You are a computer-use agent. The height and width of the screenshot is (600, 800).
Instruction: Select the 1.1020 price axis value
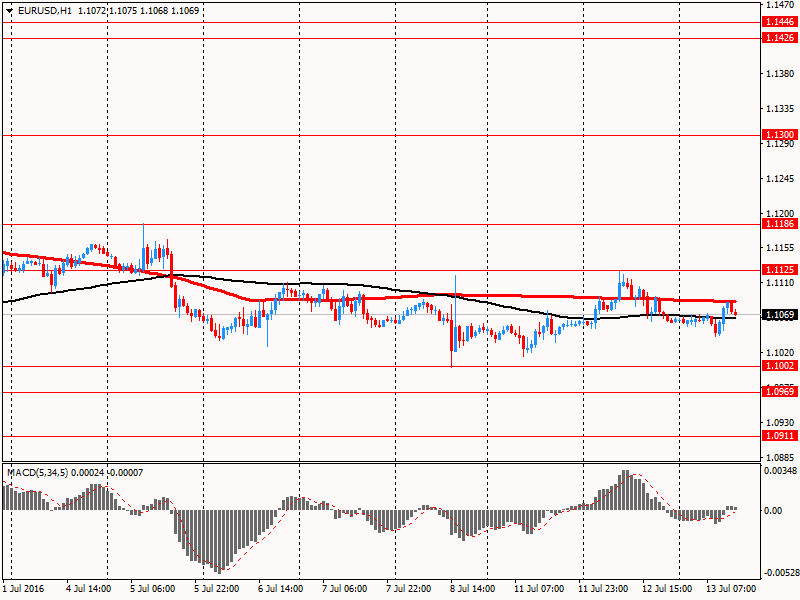(781, 353)
